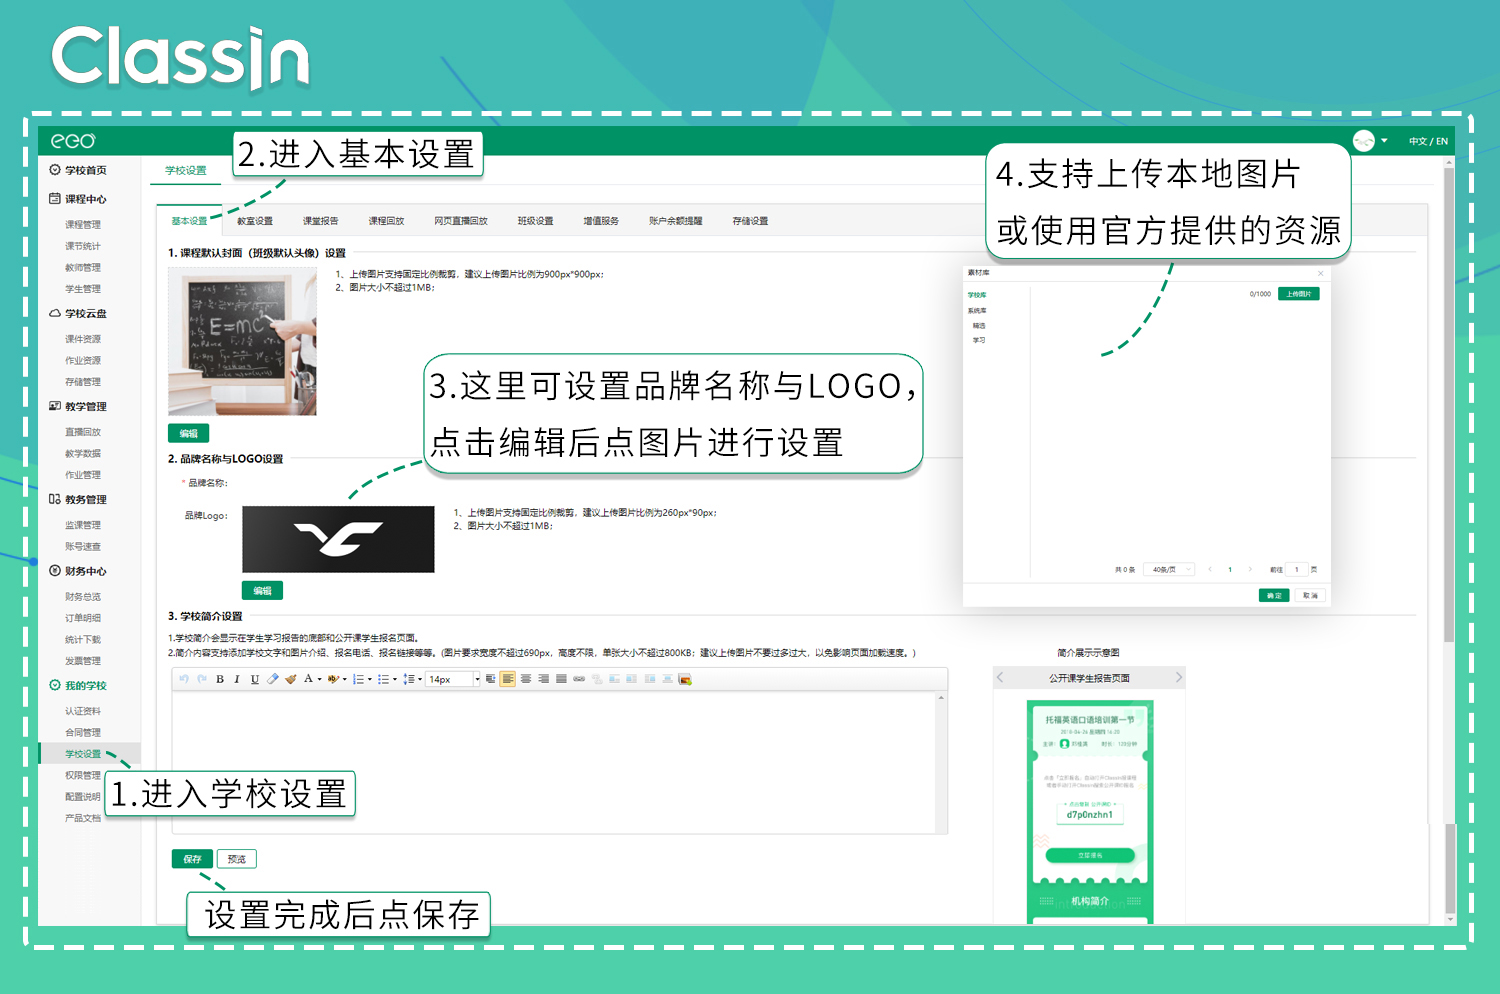Clear formatting with the eraser icon
This screenshot has height=994, width=1500.
click(273, 679)
